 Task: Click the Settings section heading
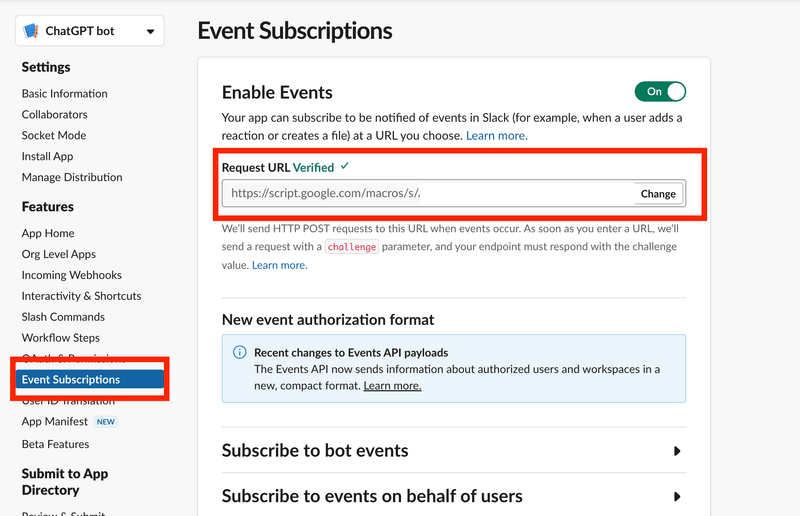(x=46, y=67)
